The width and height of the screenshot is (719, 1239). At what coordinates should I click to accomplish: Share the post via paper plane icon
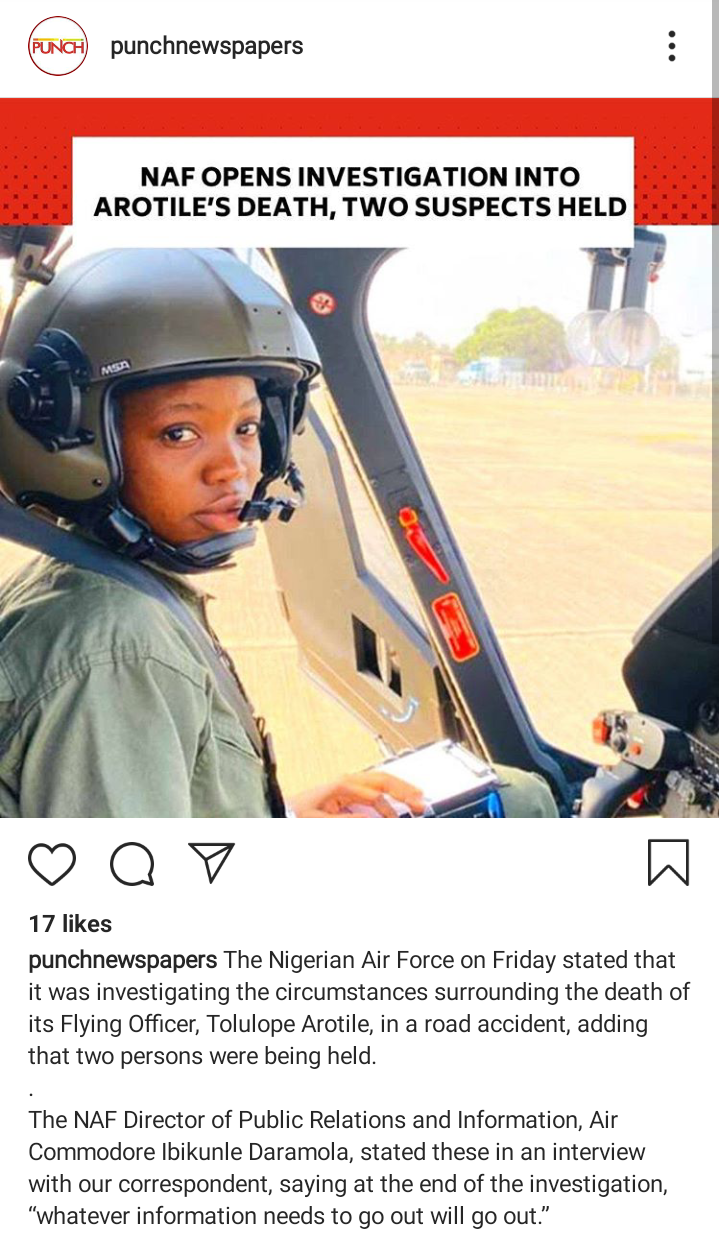pos(211,862)
